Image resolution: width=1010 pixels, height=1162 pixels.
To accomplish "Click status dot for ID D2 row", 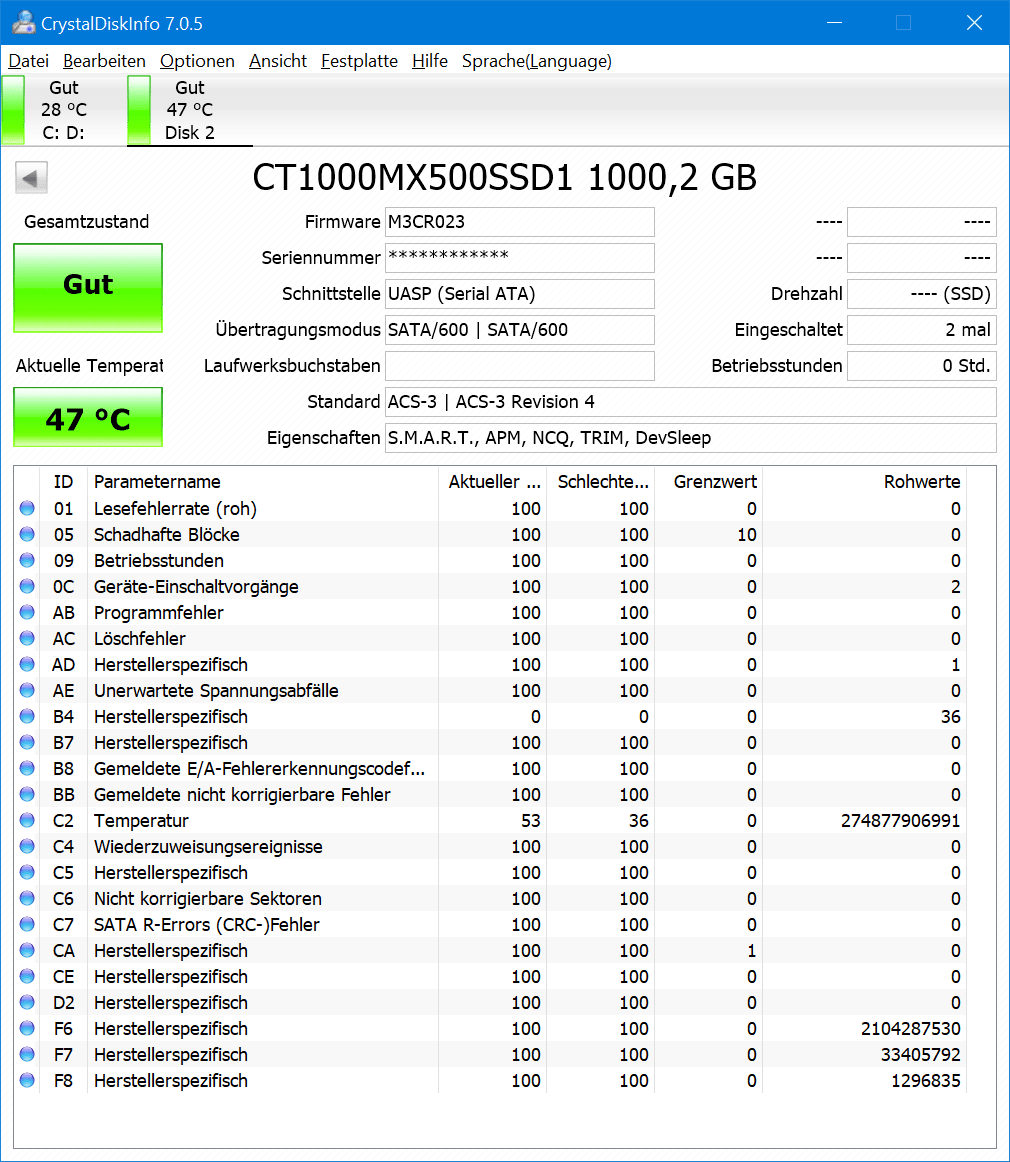I will [x=27, y=1002].
